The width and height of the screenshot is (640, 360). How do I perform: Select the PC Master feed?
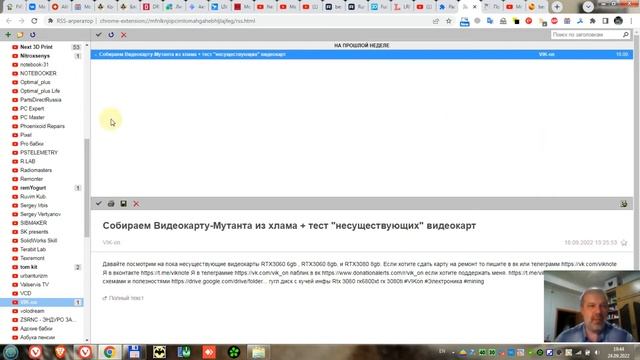(32, 118)
